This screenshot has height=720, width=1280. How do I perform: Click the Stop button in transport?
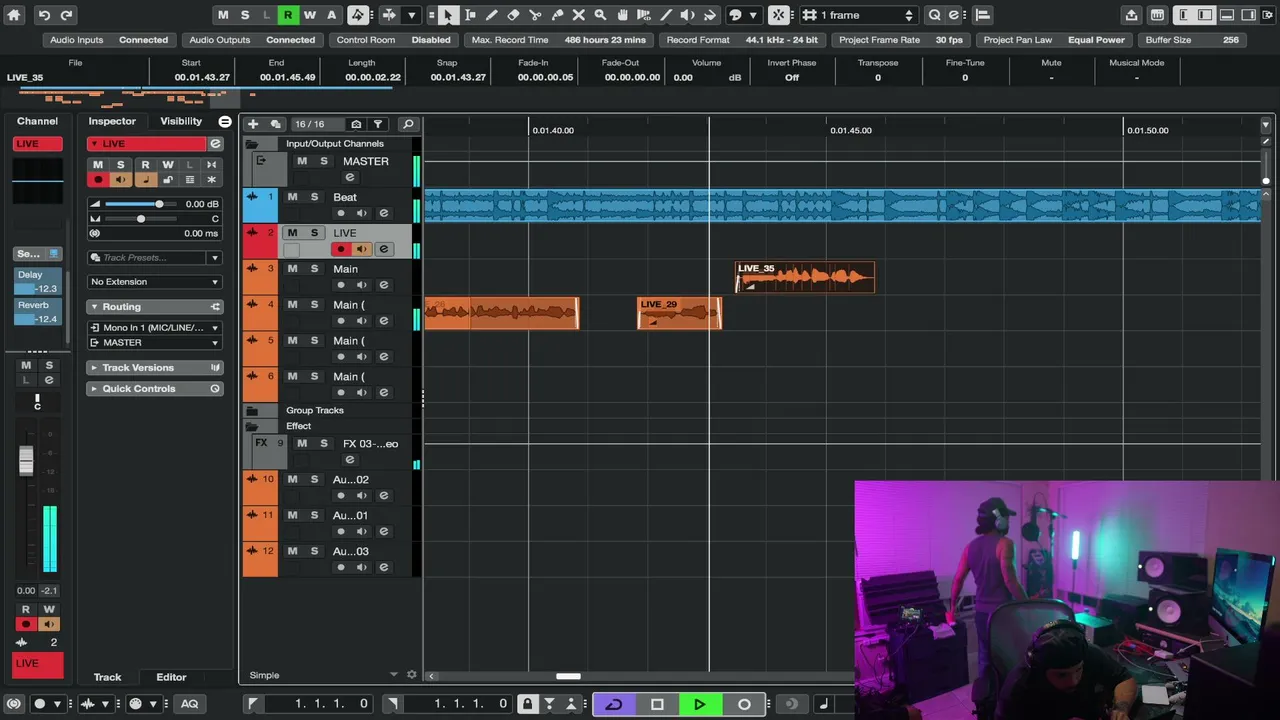(657, 704)
